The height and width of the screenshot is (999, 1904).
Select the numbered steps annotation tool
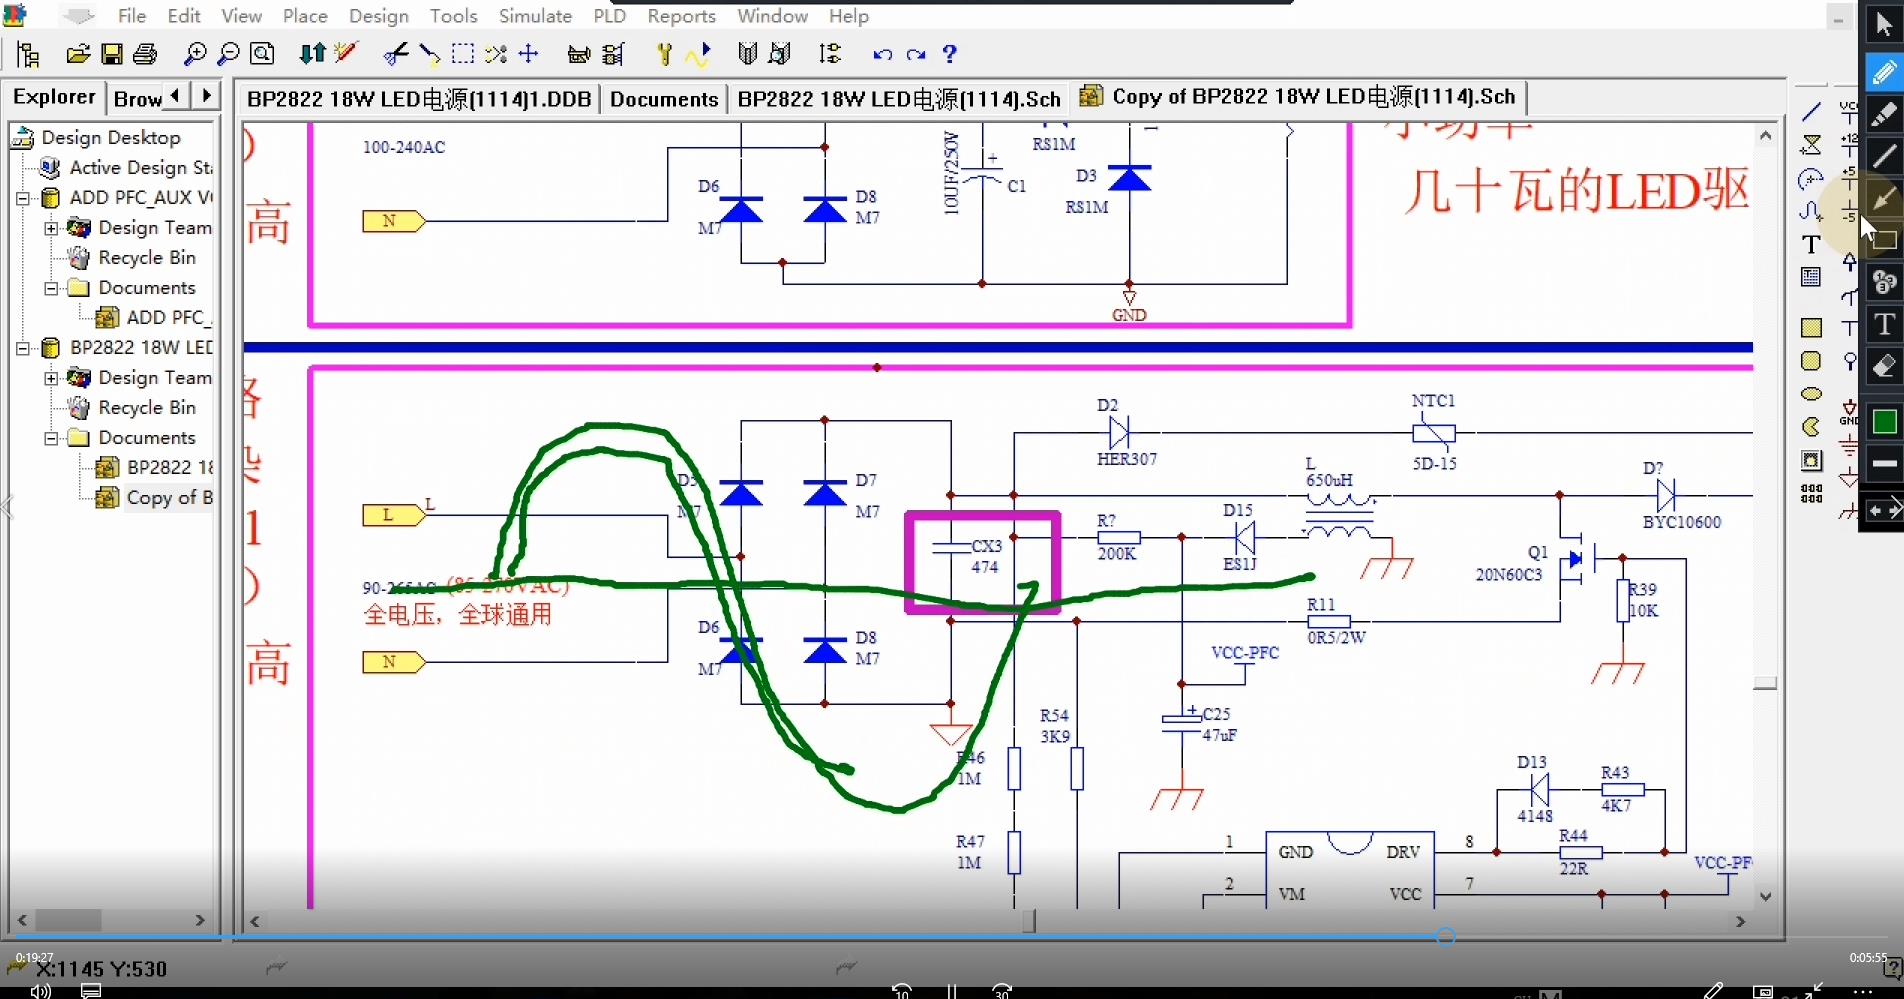point(1884,282)
